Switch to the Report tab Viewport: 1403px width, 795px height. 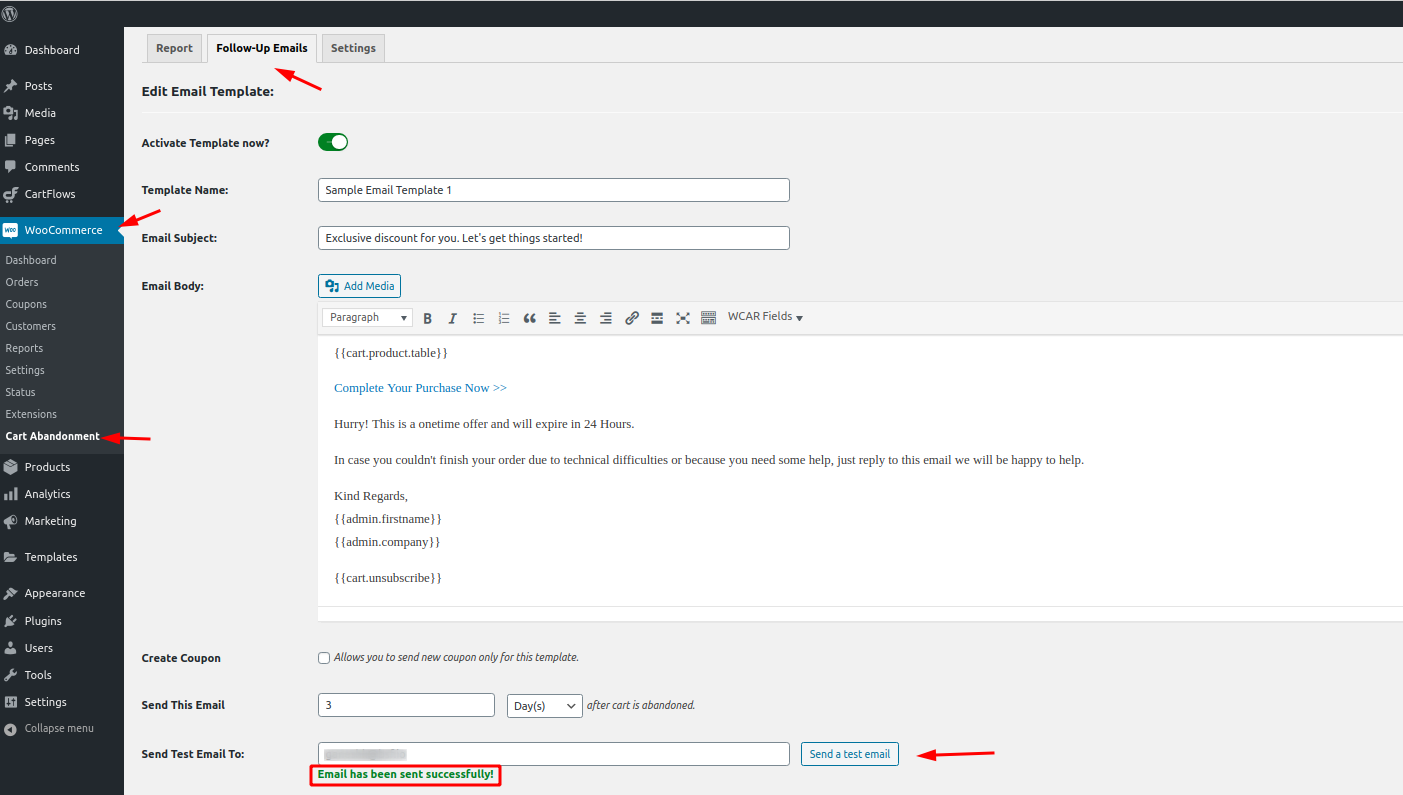pos(174,48)
